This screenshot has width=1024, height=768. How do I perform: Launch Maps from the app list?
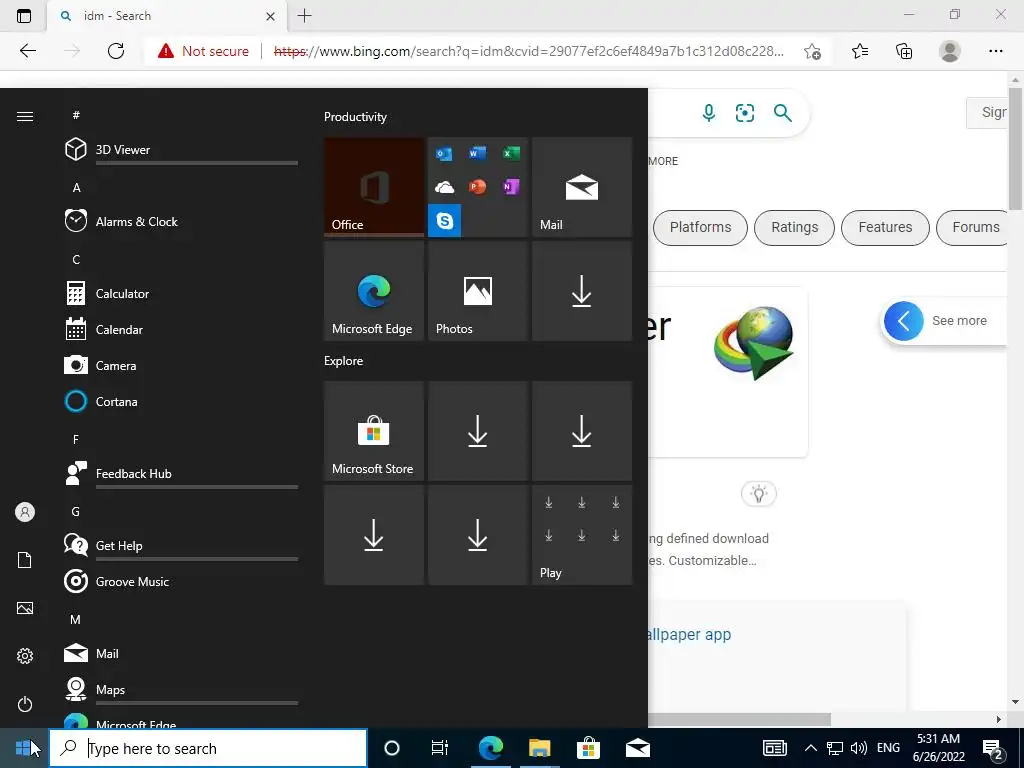181,690
